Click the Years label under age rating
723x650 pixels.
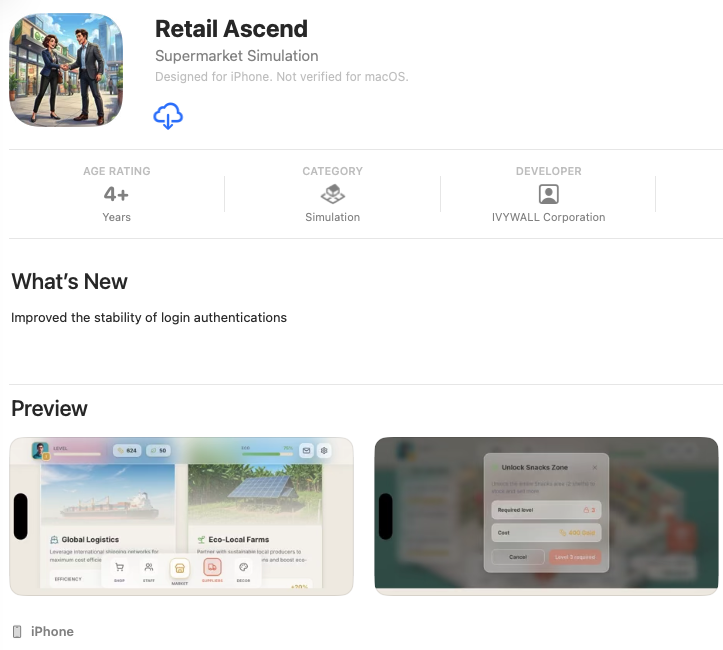[116, 217]
